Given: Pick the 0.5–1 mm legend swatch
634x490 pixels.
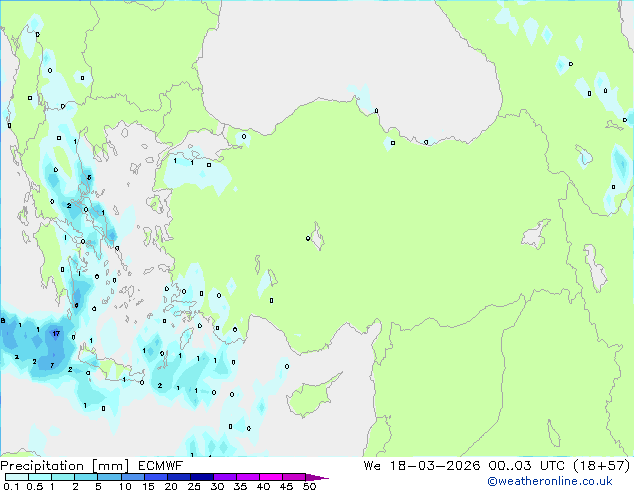Looking at the screenshot, I should [40, 477].
